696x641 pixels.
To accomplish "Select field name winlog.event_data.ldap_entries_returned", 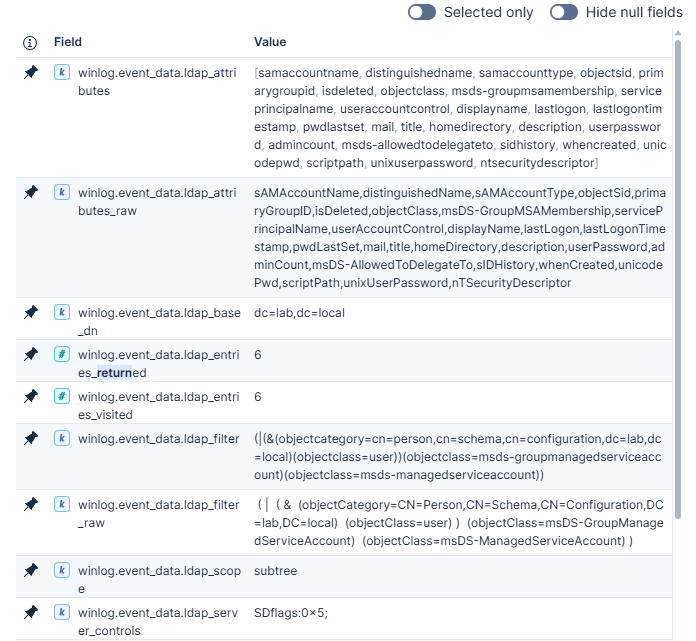I will 158,364.
